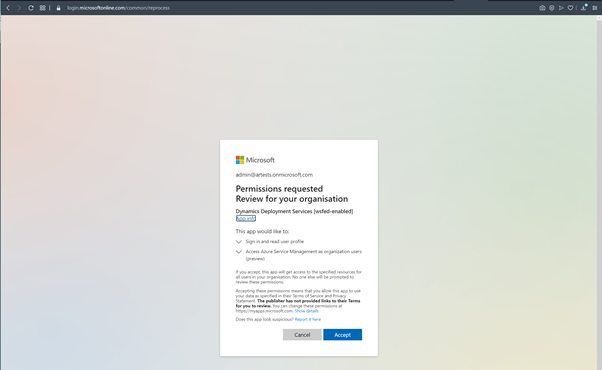Add page to bookmarks with heart icon
This screenshot has height=370, width=602.
[x=571, y=8]
